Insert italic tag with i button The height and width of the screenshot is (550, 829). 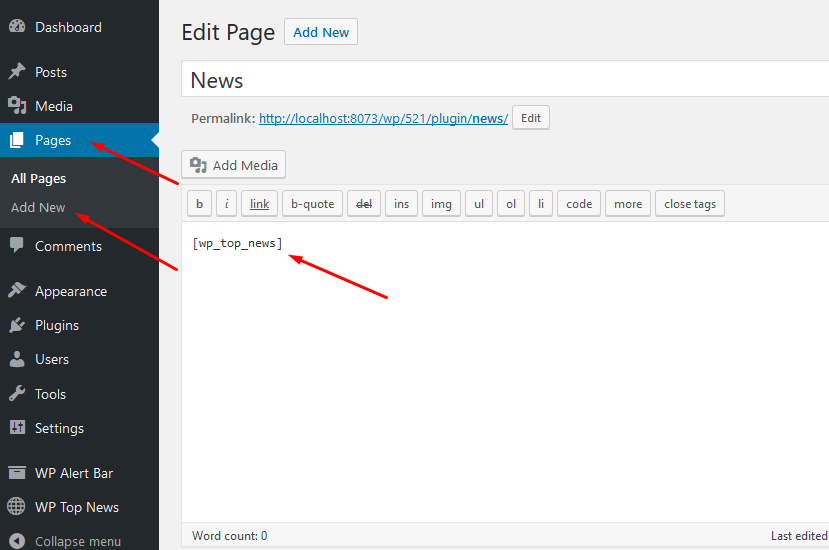tap(226, 204)
